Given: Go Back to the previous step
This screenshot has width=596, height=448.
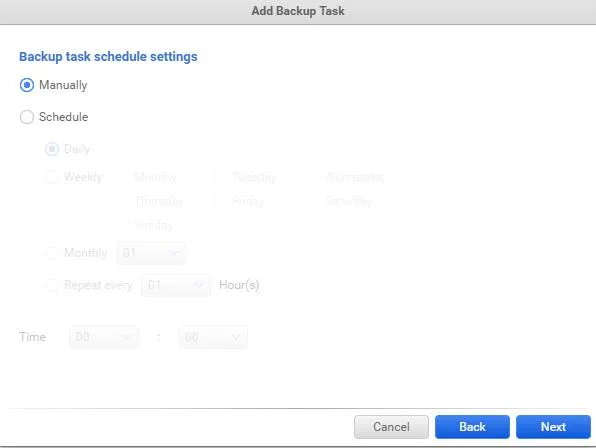Looking at the screenshot, I should tap(472, 427).
